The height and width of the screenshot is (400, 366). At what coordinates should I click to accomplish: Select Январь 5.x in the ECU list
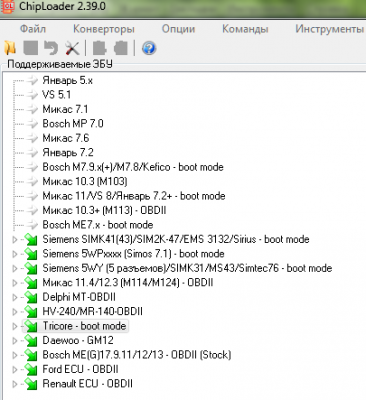pyautogui.click(x=67, y=80)
